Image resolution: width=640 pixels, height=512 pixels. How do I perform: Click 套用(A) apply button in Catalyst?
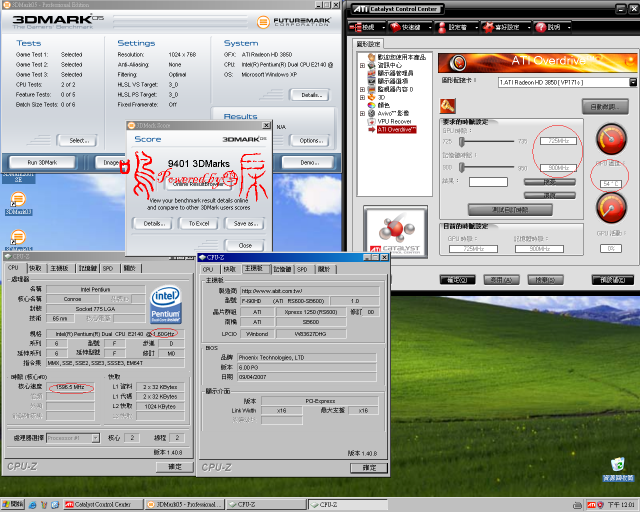pos(501,280)
